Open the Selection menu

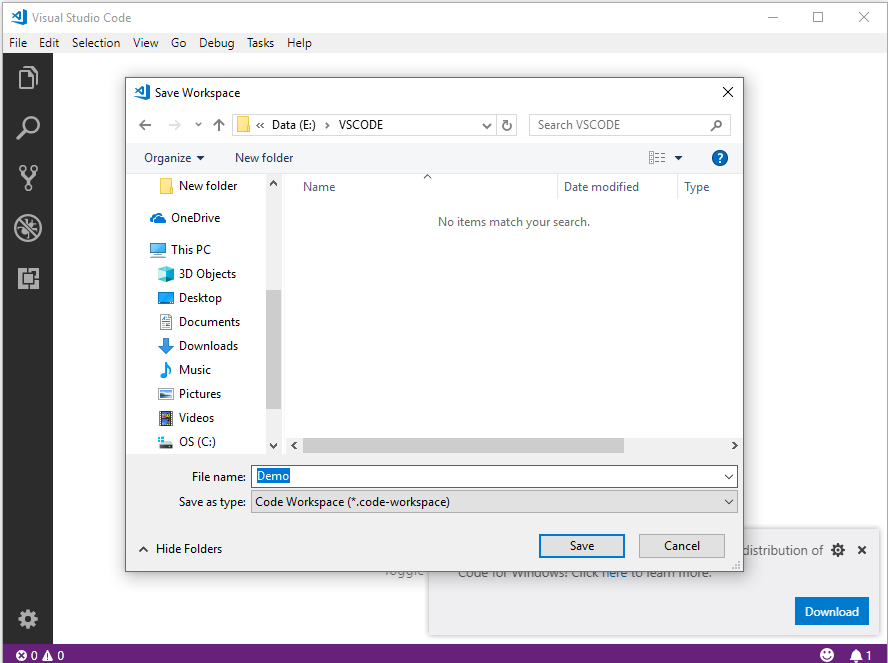[96, 43]
